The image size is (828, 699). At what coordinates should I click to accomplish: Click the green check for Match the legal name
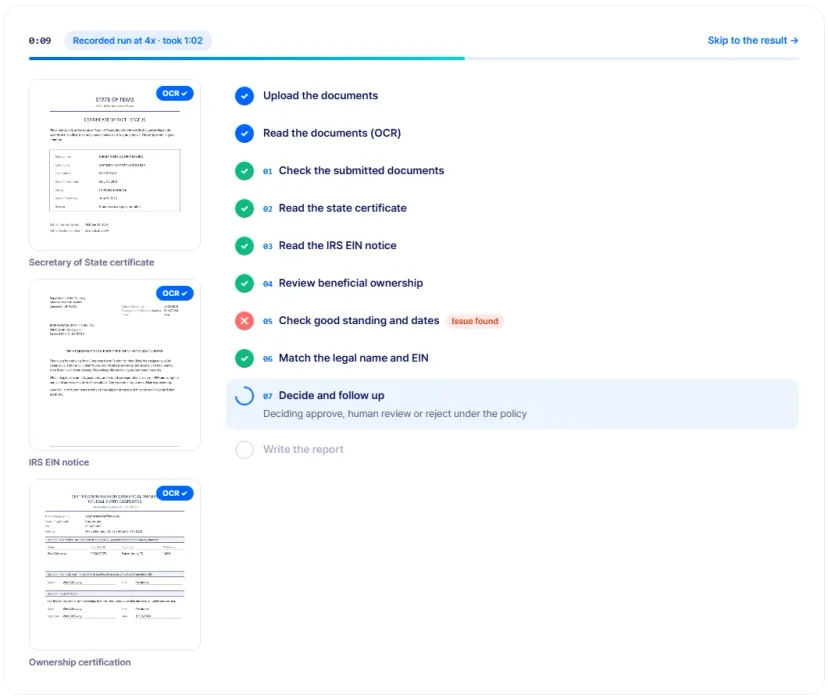[244, 358]
